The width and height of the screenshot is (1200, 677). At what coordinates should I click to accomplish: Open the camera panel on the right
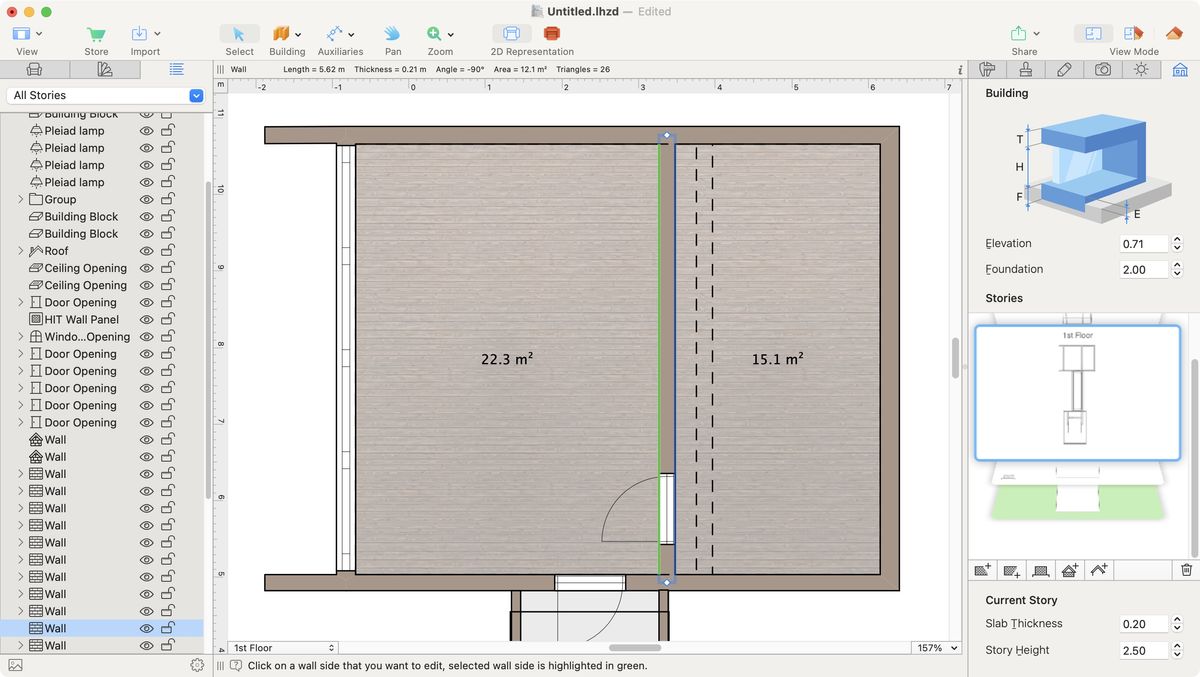[1102, 69]
